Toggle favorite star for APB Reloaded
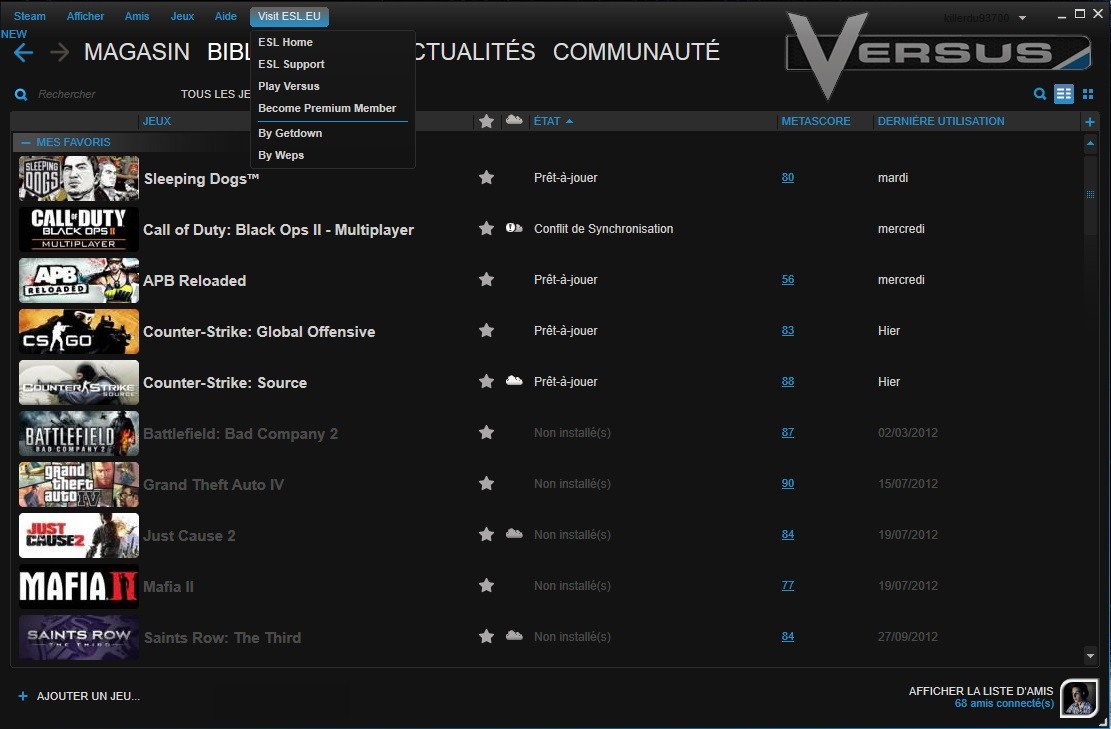 [486, 279]
